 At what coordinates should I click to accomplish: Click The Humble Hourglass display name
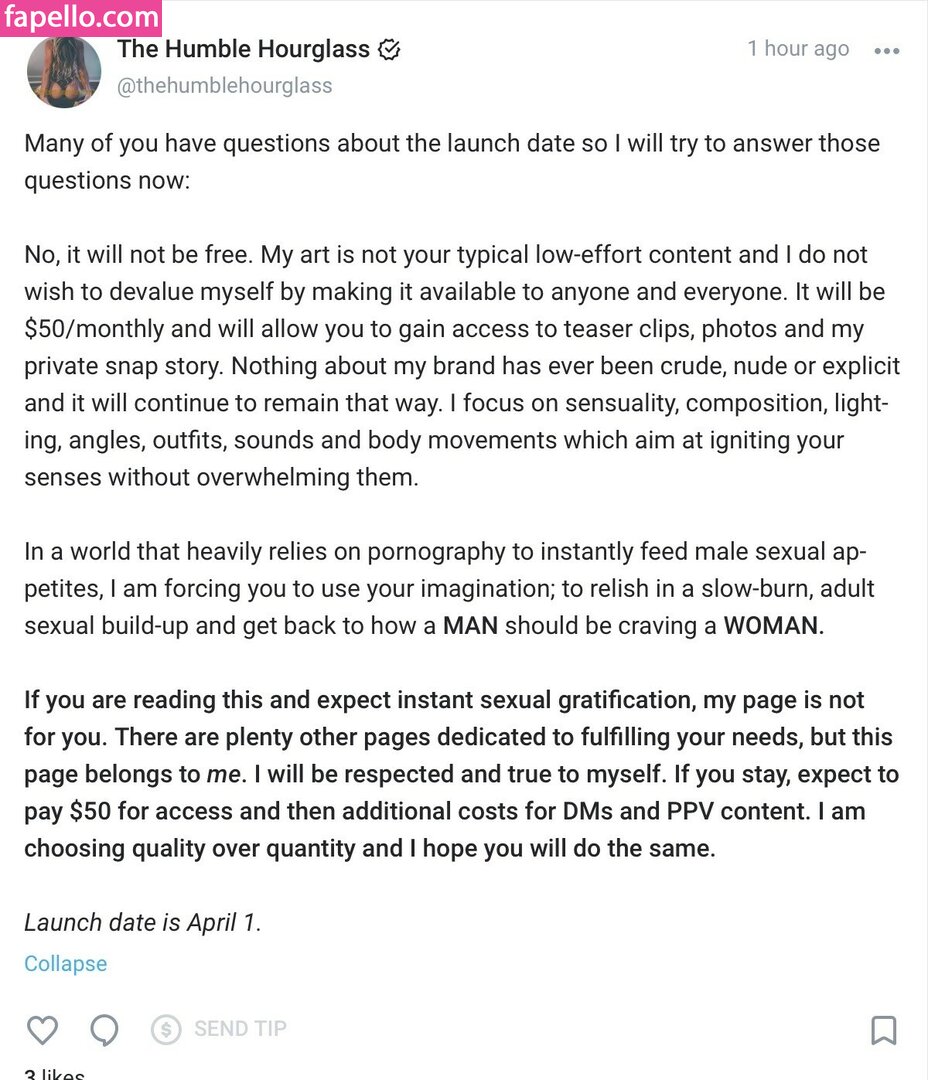[x=244, y=48]
